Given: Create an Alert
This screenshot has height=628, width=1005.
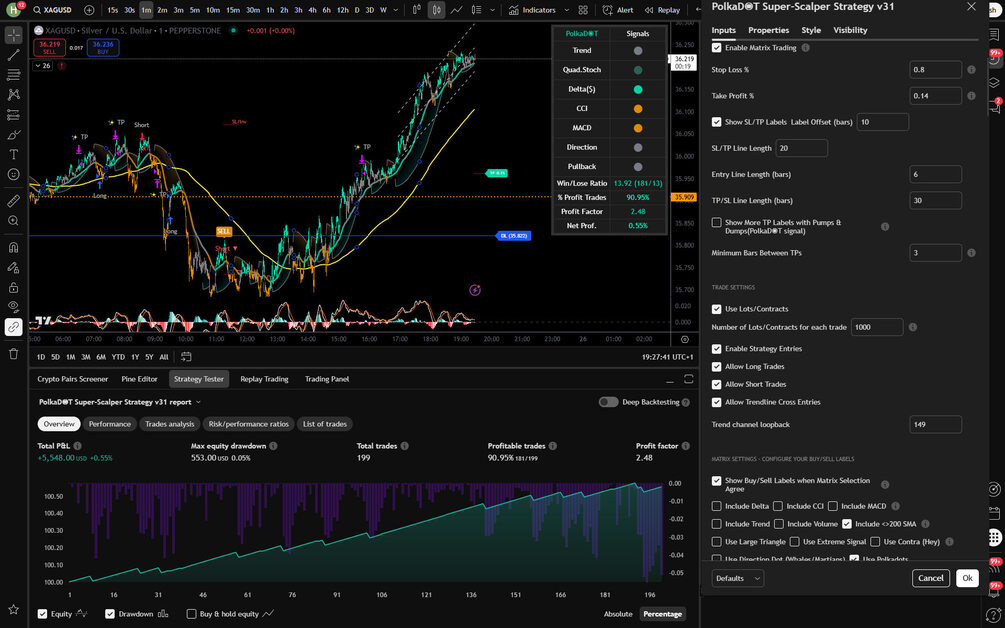Looking at the screenshot, I should (x=618, y=10).
